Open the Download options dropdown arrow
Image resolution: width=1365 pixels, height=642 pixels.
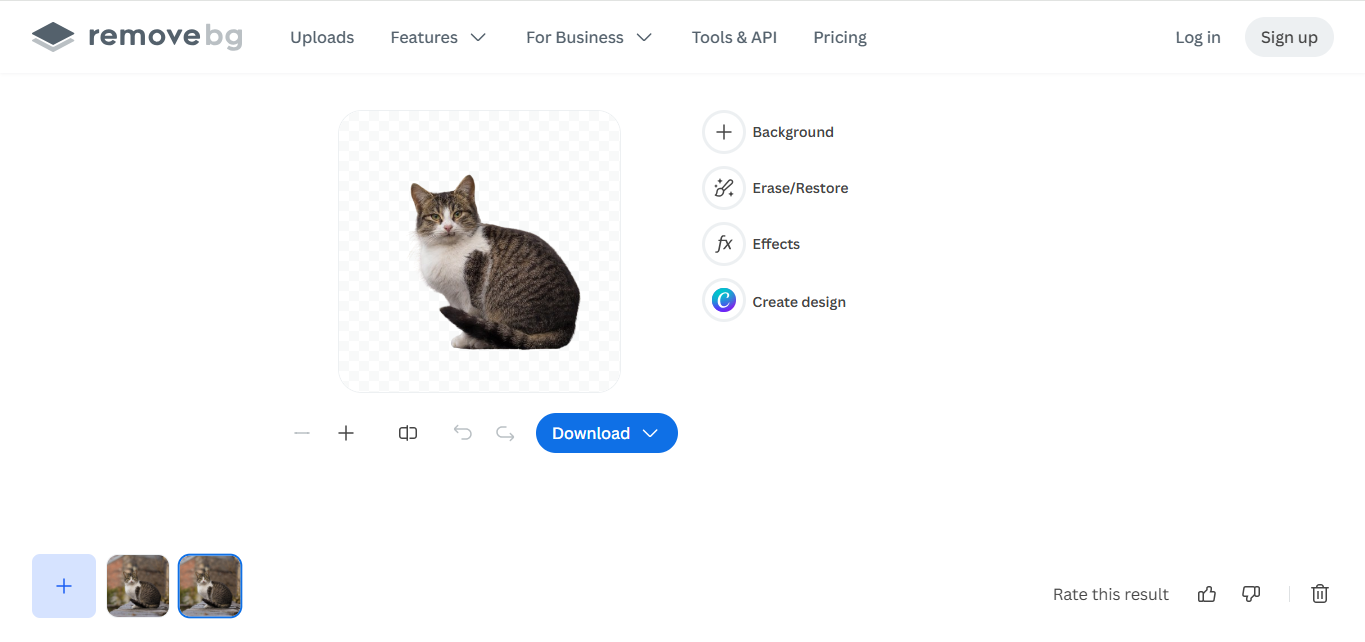(x=650, y=433)
